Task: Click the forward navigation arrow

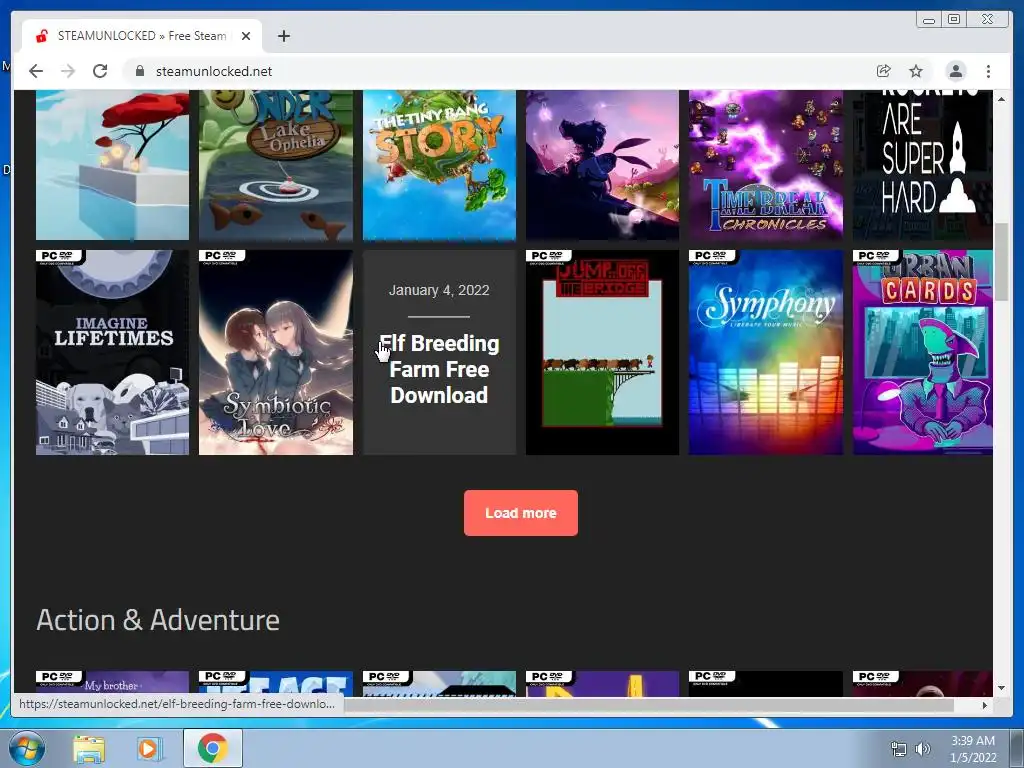Action: click(68, 71)
